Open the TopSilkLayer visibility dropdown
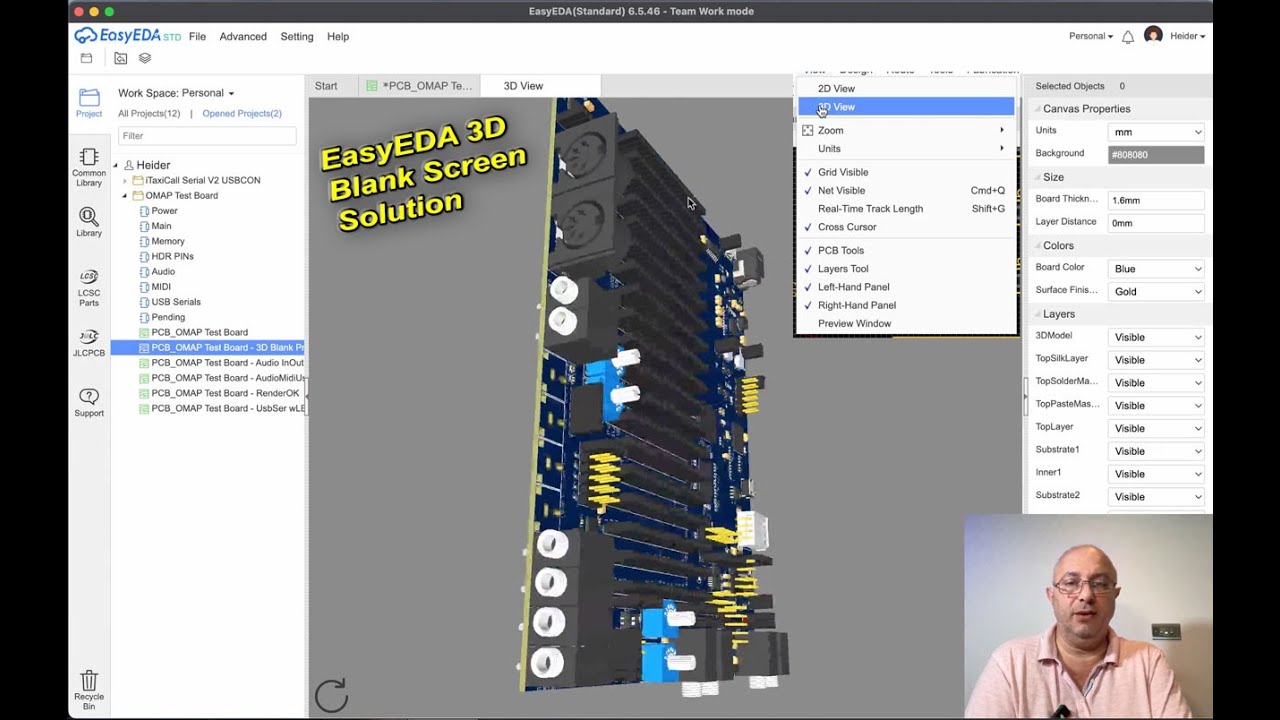This screenshot has width=1280, height=720. (1156, 360)
